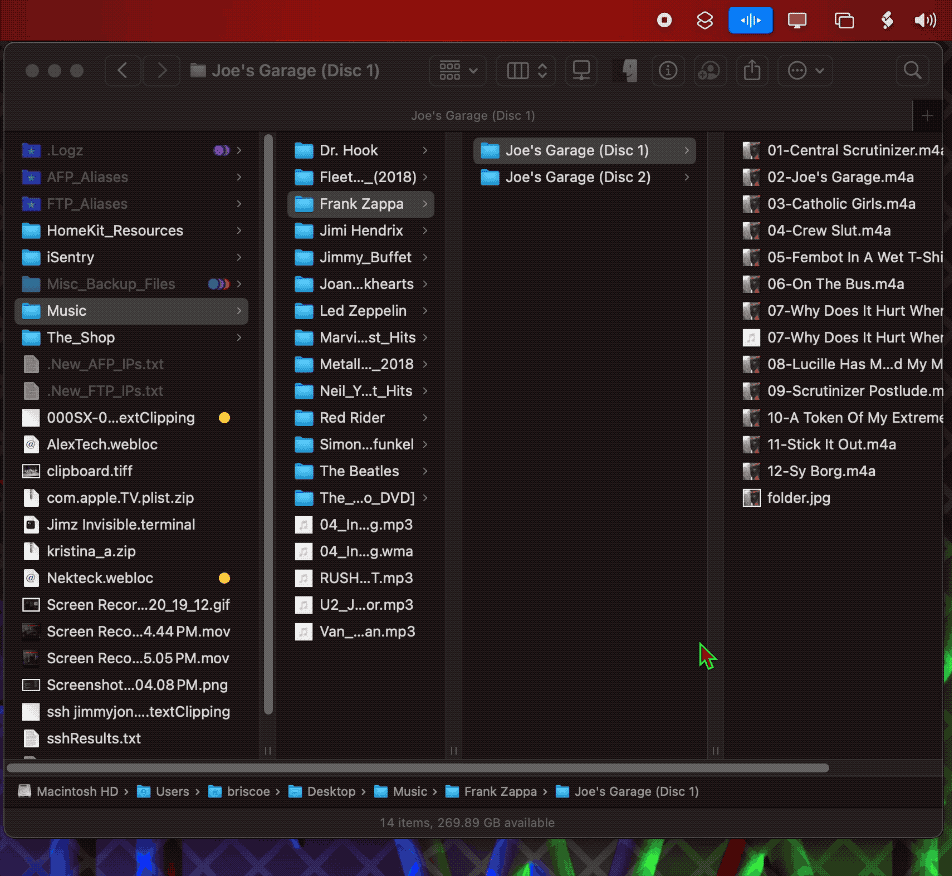
Task: Open the Dr. Hook folder
Action: coord(361,151)
